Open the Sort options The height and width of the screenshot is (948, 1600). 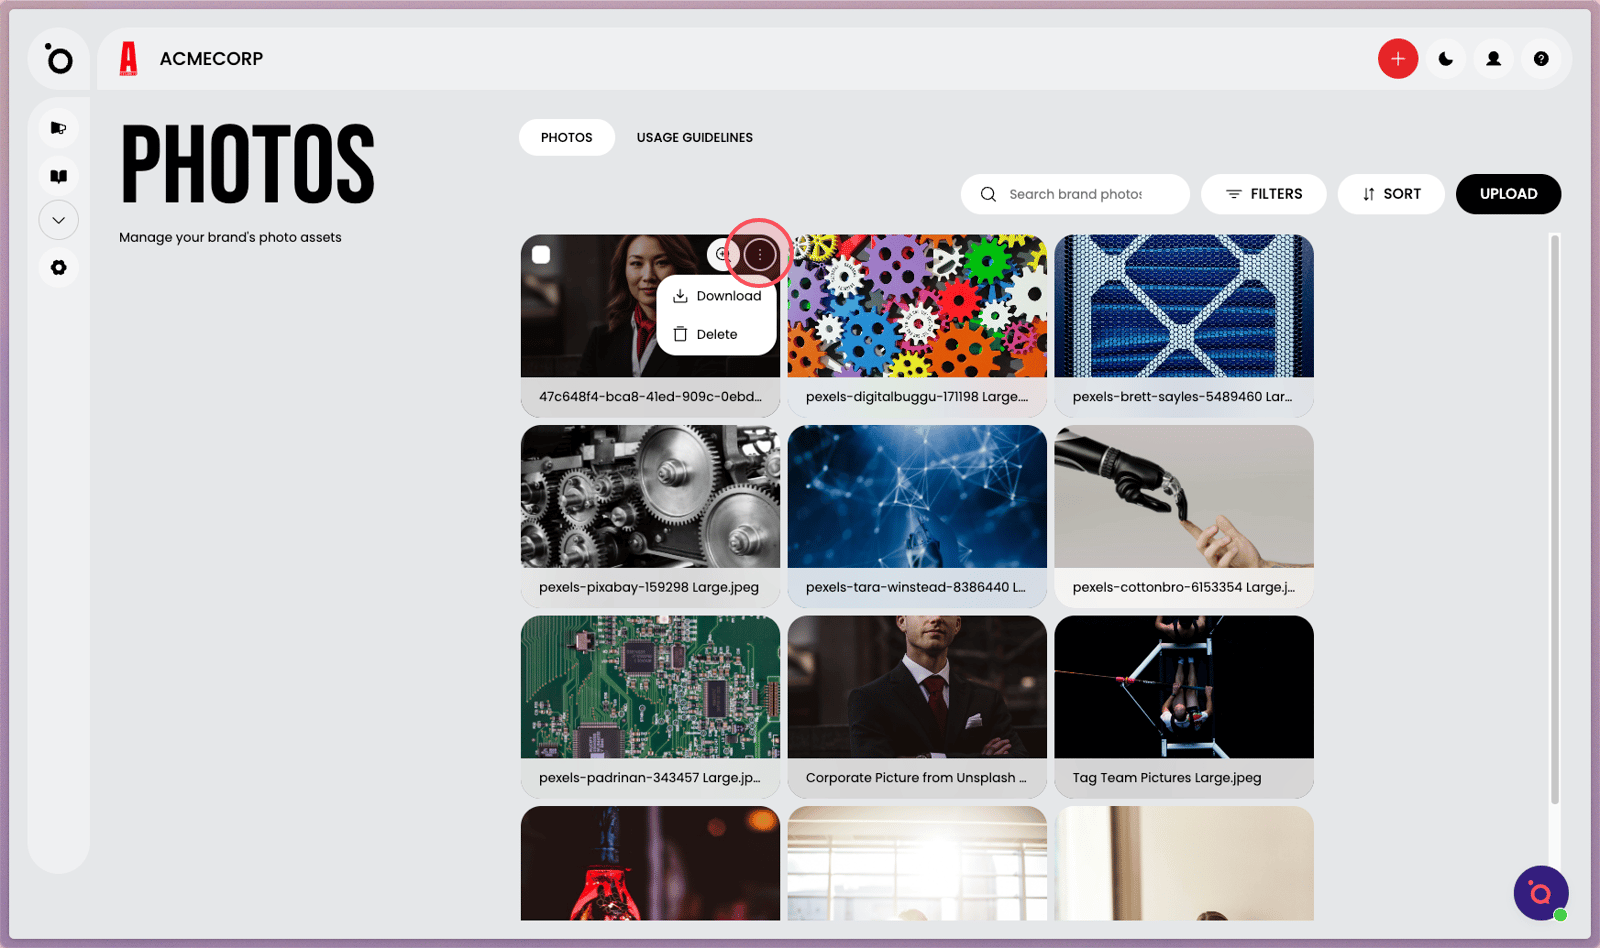pos(1391,194)
